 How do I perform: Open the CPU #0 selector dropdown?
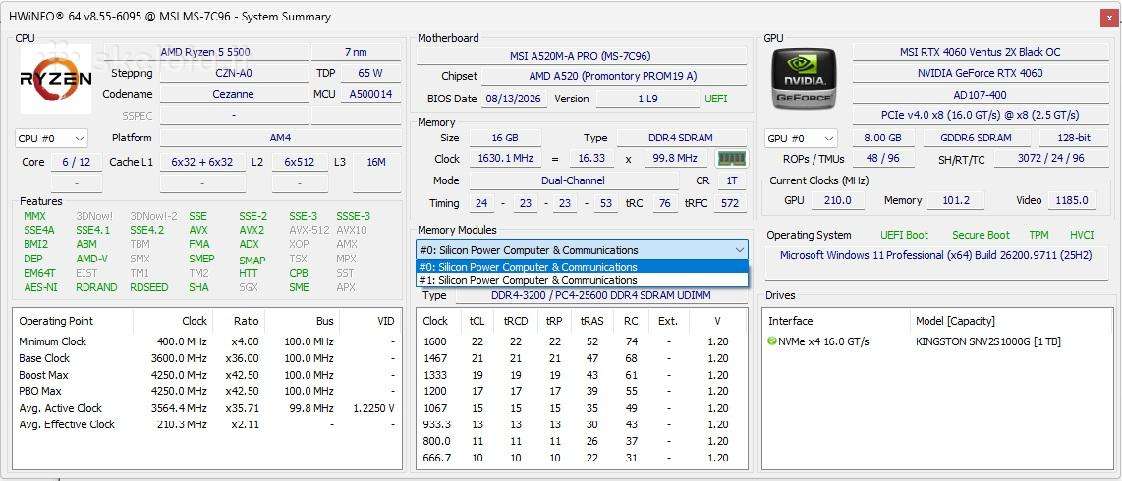click(x=51, y=138)
